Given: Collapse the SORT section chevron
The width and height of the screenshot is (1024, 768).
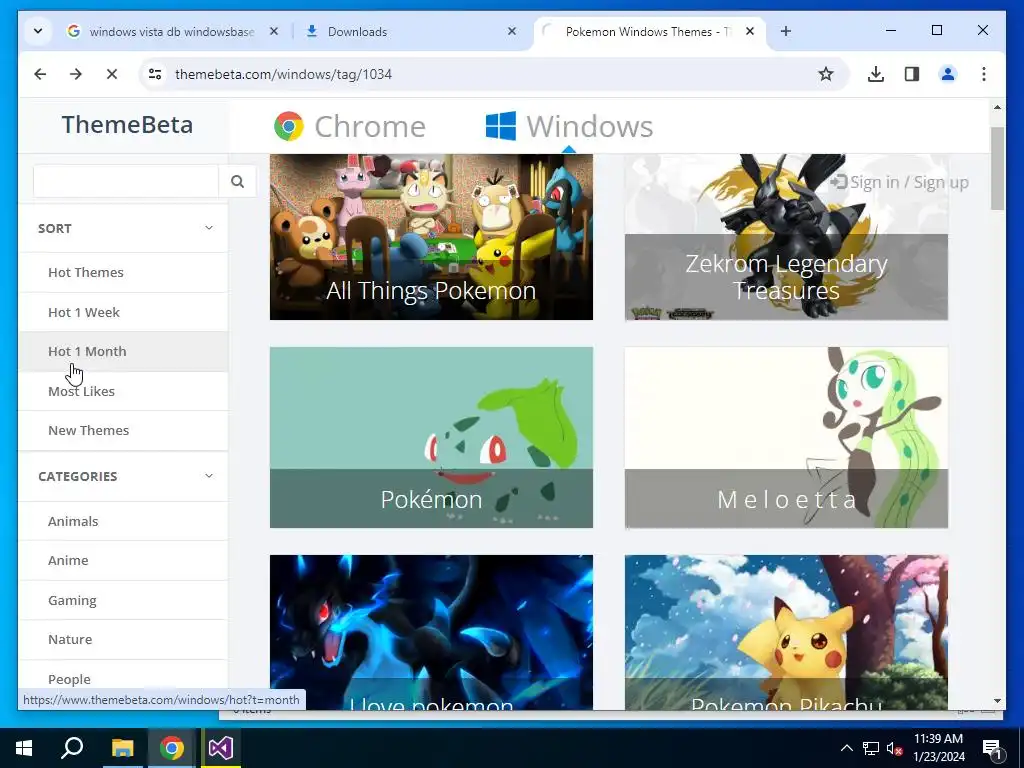Looking at the screenshot, I should click(208, 228).
